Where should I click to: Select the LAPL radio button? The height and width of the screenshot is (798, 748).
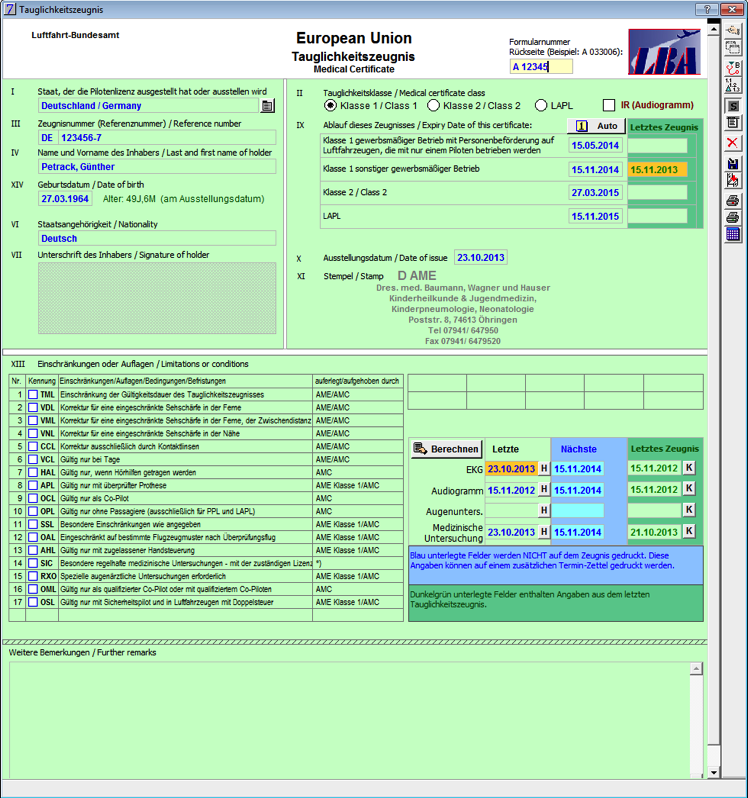(541, 105)
